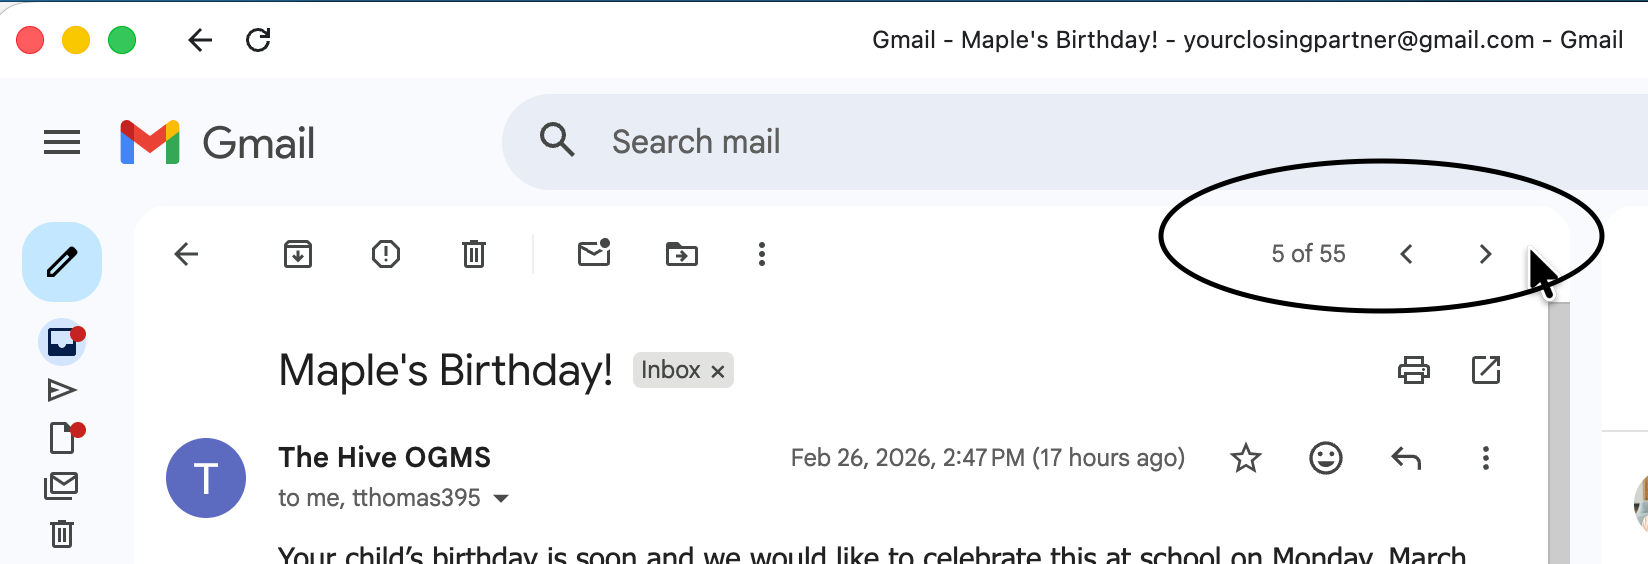Star the message from The Hive OGMS
The width and height of the screenshot is (1648, 564).
(x=1246, y=458)
